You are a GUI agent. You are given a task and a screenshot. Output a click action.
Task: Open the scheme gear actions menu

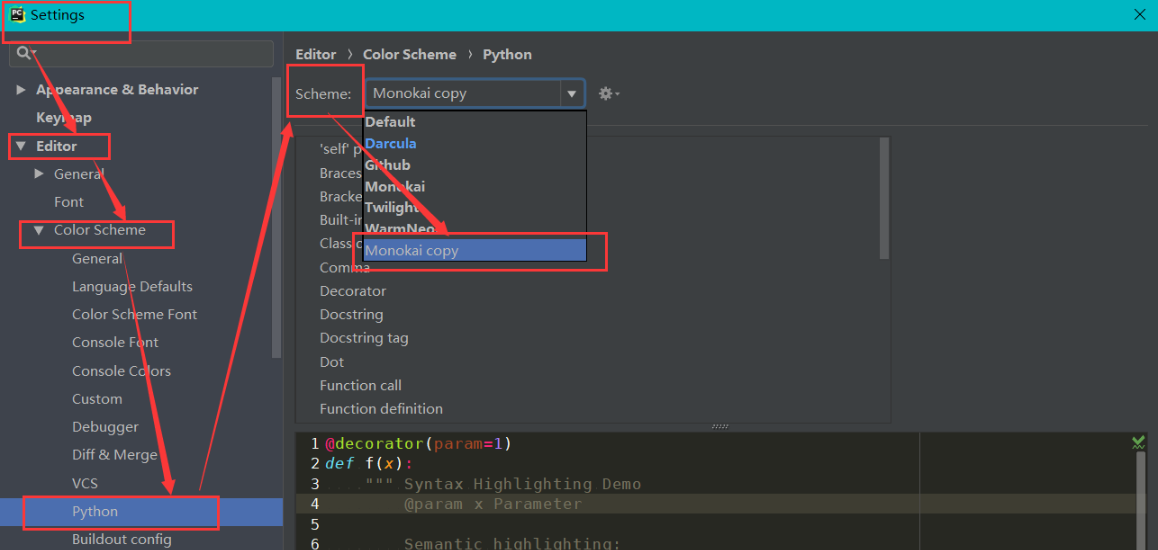click(609, 94)
